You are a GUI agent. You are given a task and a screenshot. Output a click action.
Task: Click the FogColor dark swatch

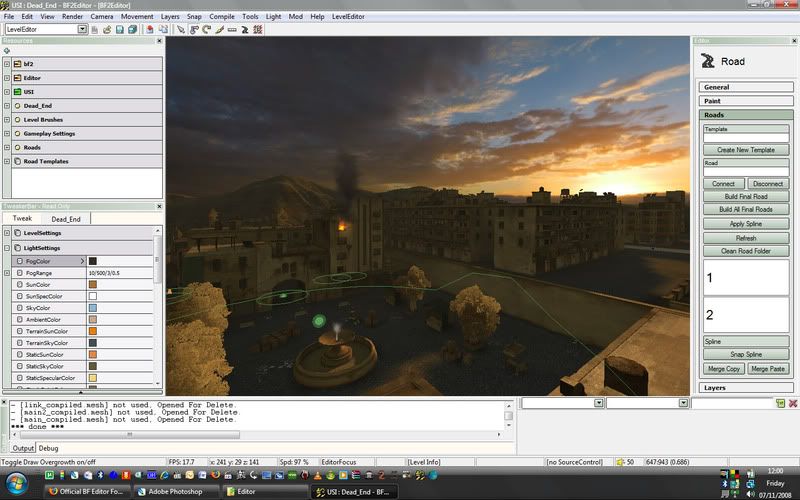point(93,261)
